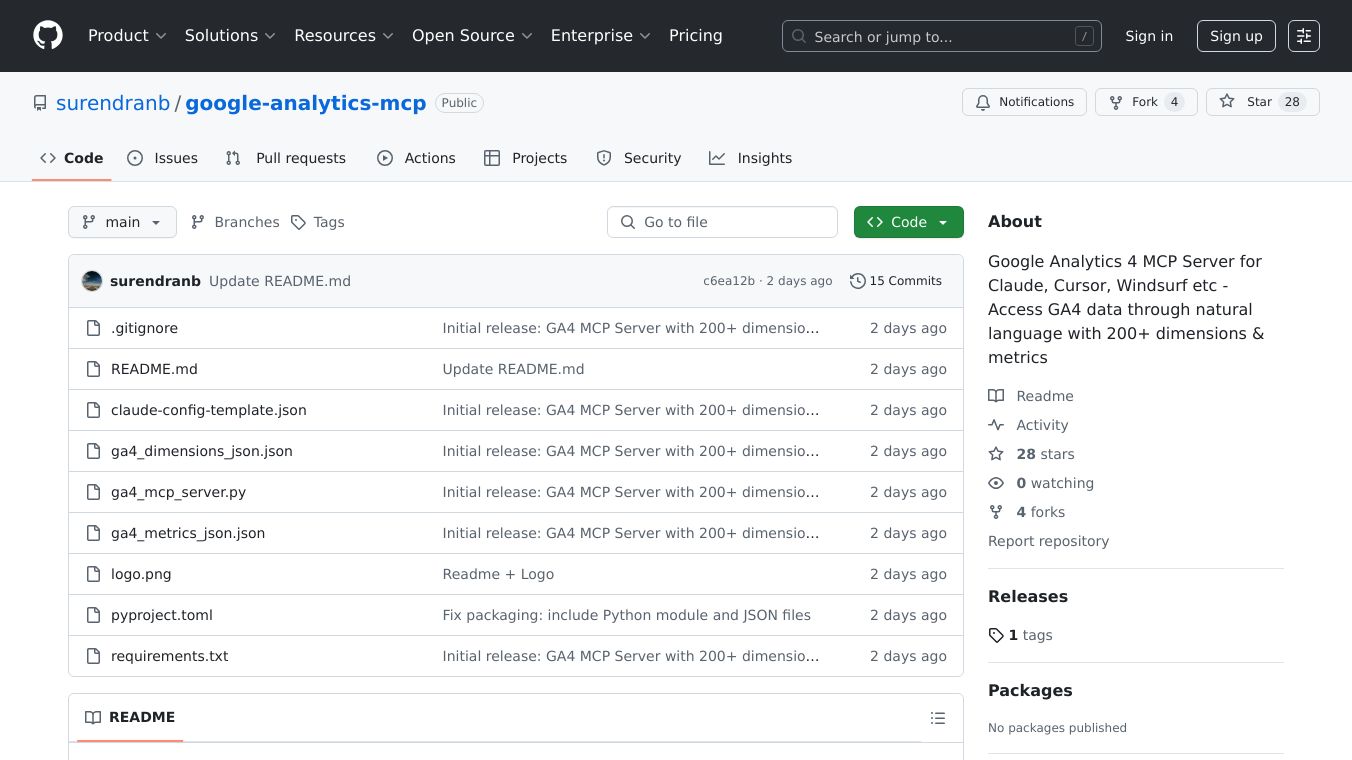
Task: Click the Sign up button
Action: (1236, 36)
